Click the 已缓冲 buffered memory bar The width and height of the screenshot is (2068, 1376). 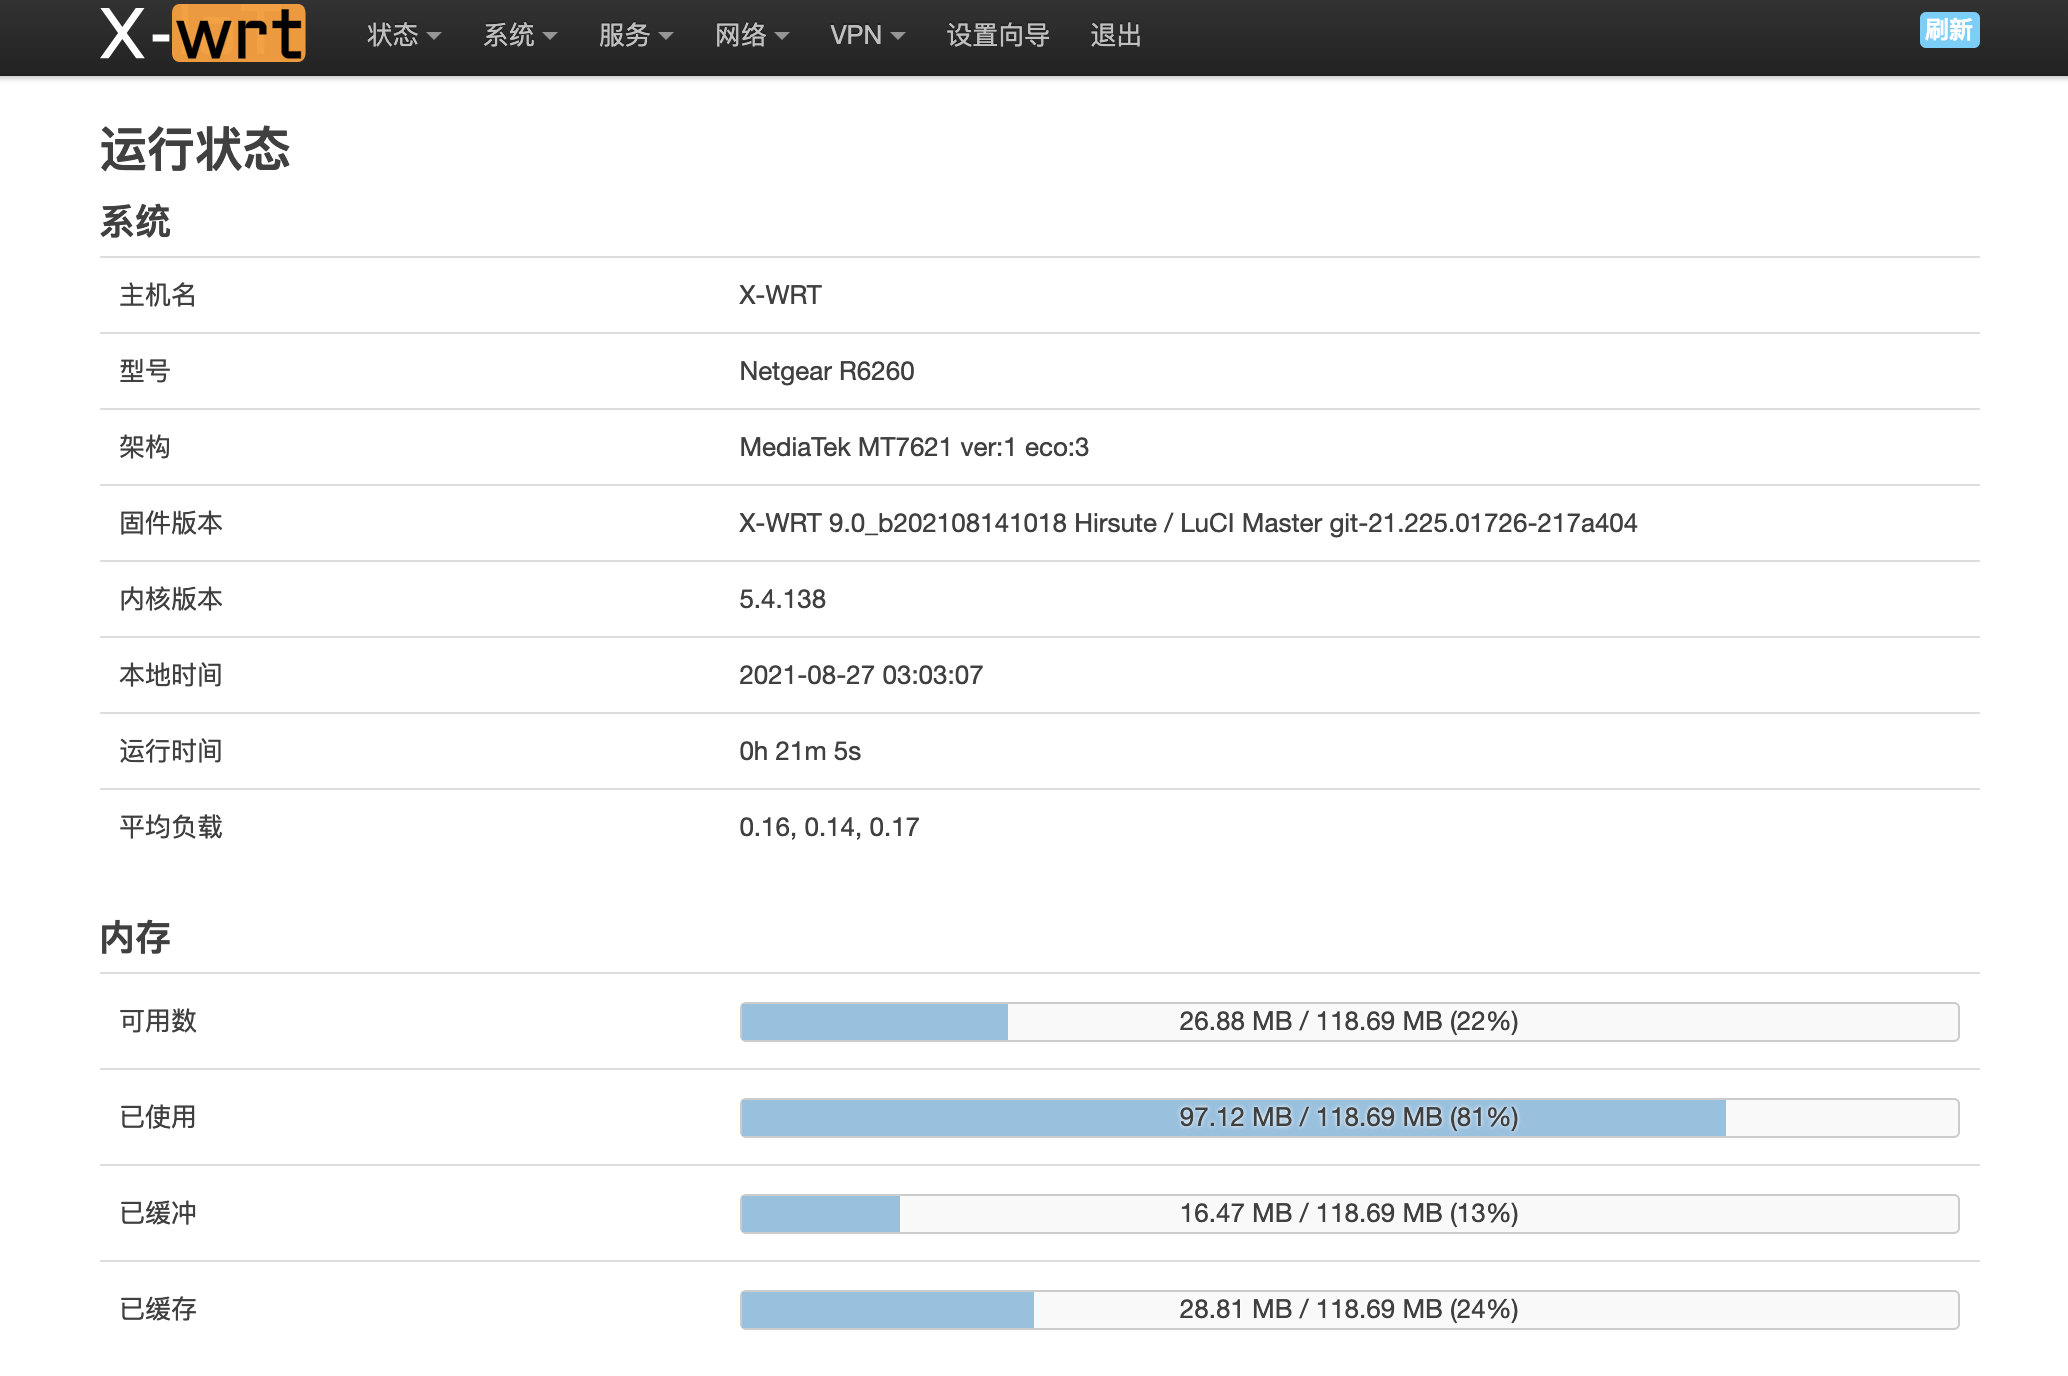[1348, 1213]
